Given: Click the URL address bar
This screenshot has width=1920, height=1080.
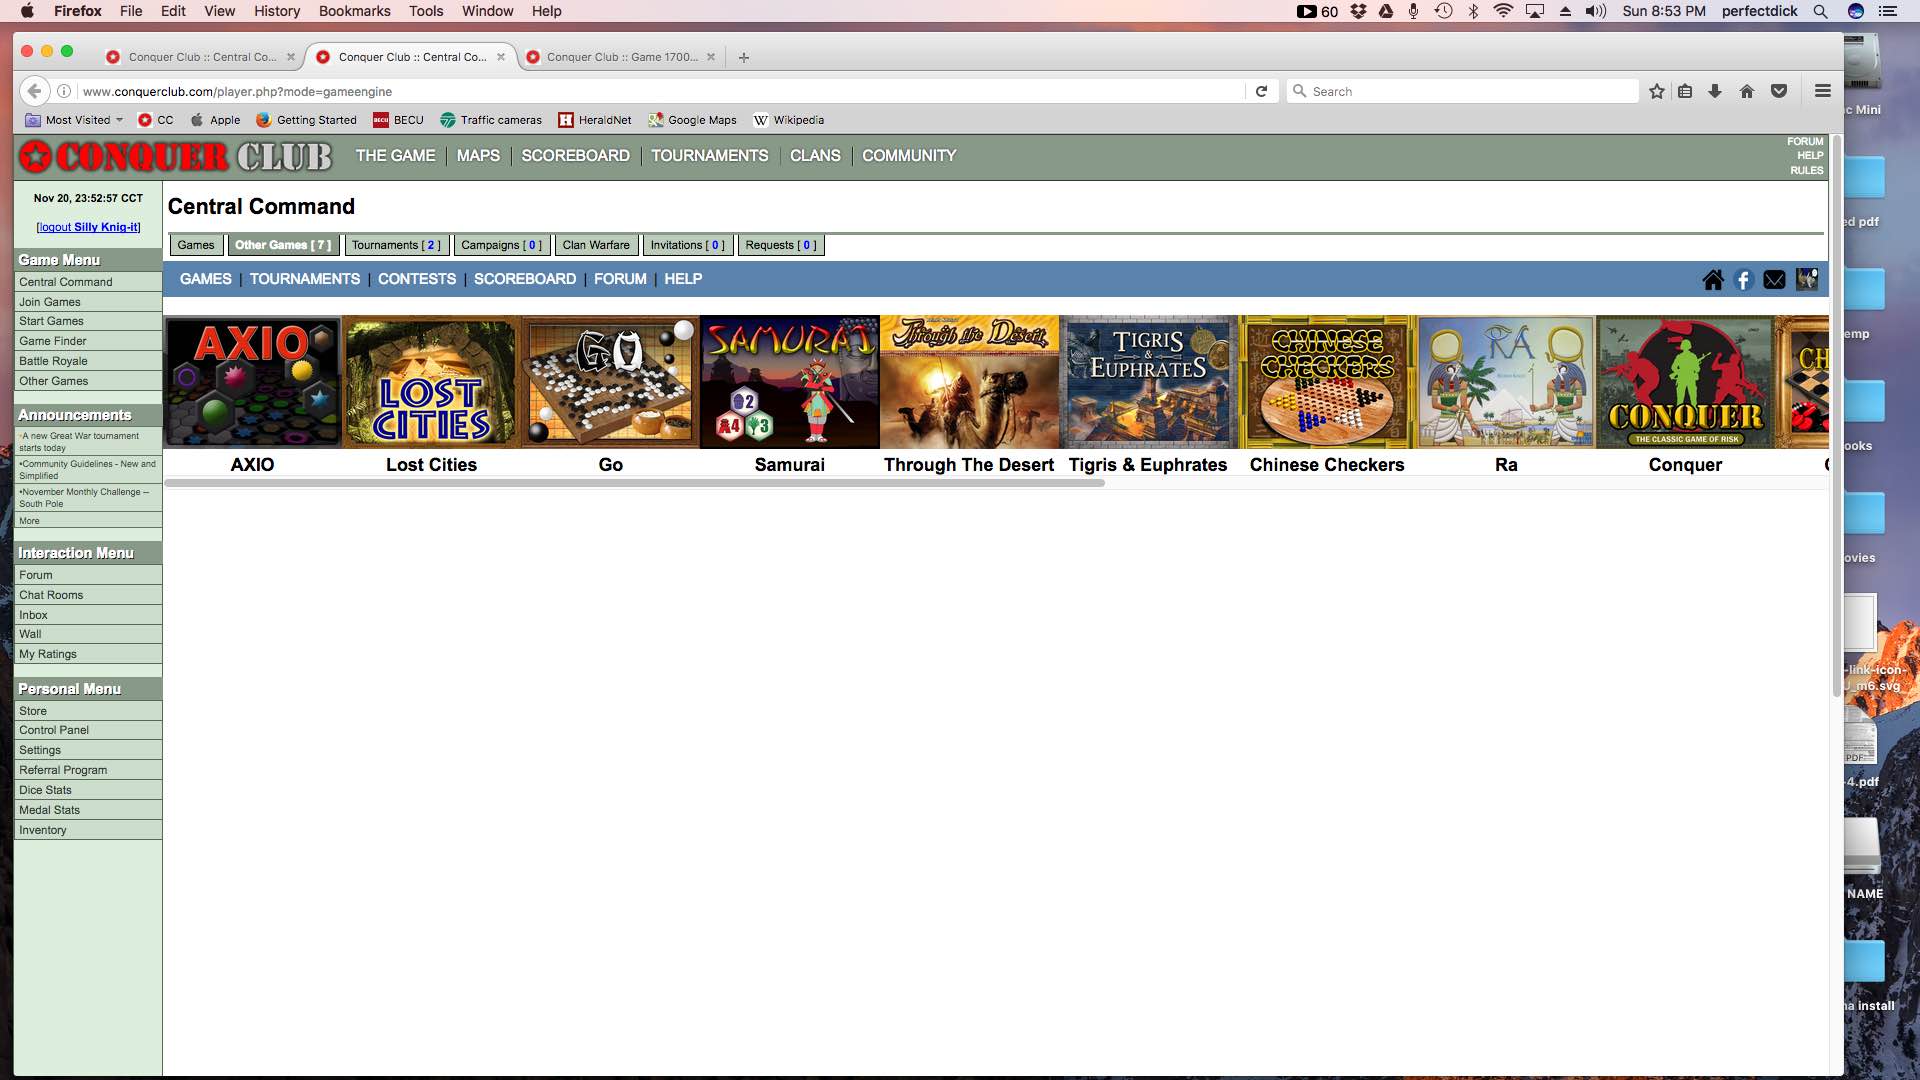Looking at the screenshot, I should coord(660,91).
